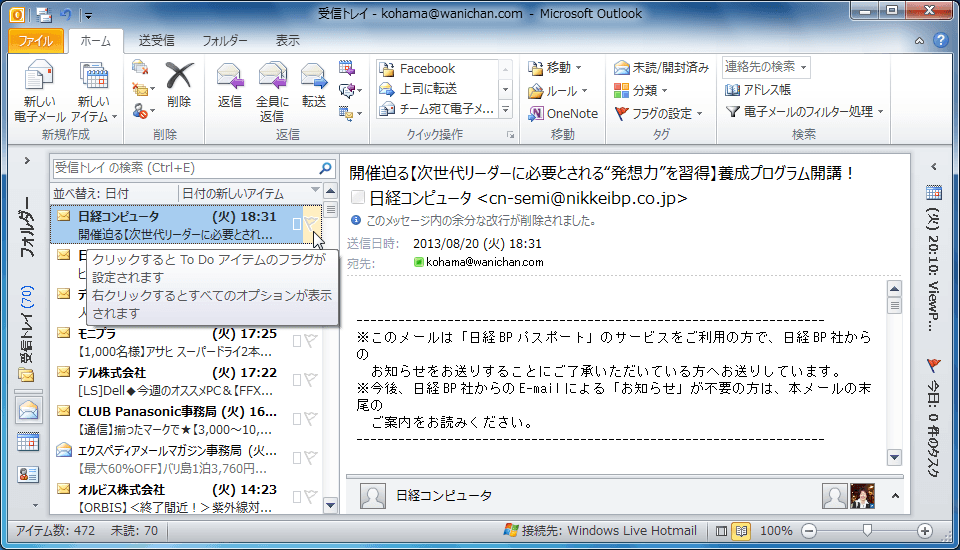Create a new email with 新しい電子メール
This screenshot has width=960, height=550.
(x=39, y=92)
